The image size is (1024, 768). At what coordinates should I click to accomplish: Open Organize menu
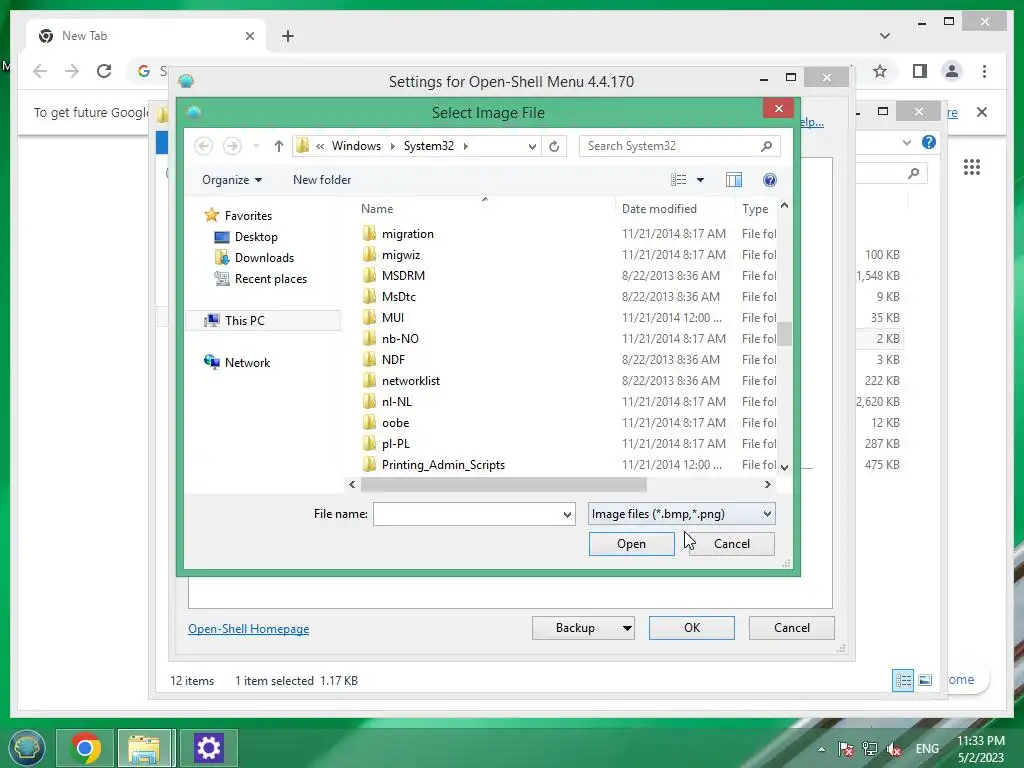coord(232,180)
